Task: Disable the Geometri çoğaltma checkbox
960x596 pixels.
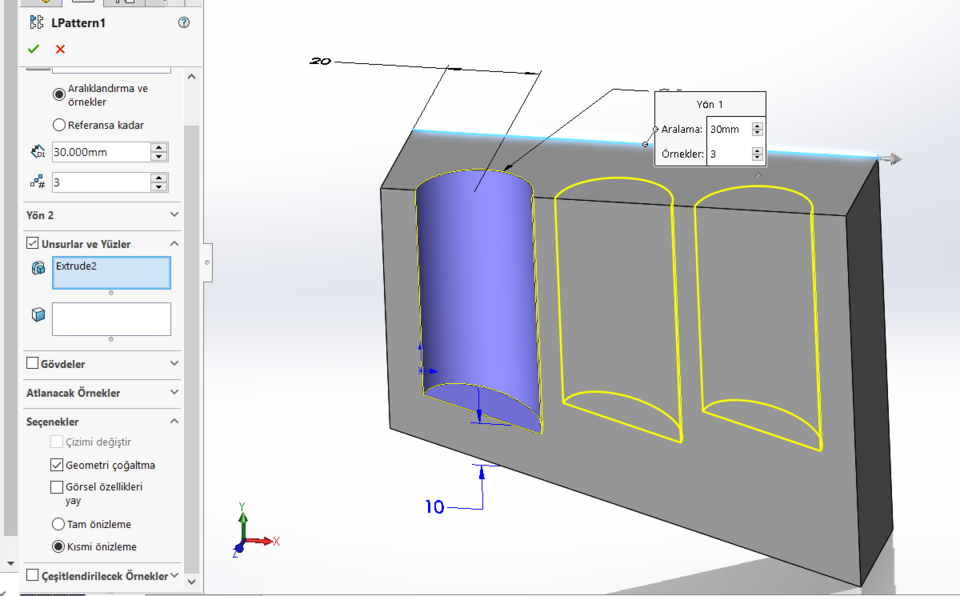Action: tap(57, 465)
